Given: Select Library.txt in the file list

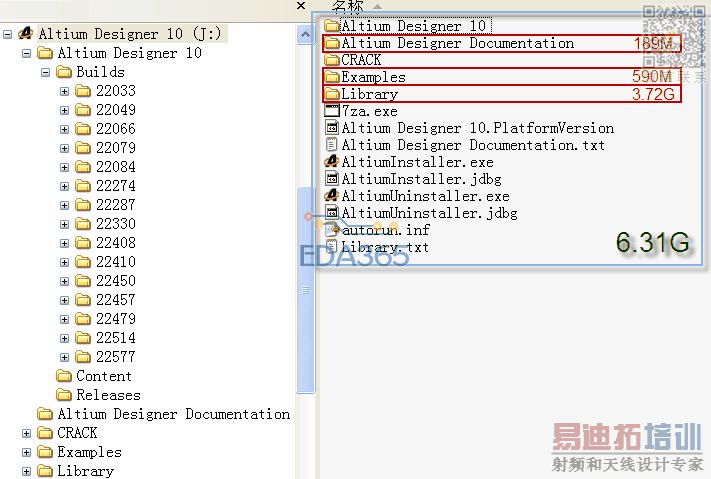Looking at the screenshot, I should click(385, 247).
